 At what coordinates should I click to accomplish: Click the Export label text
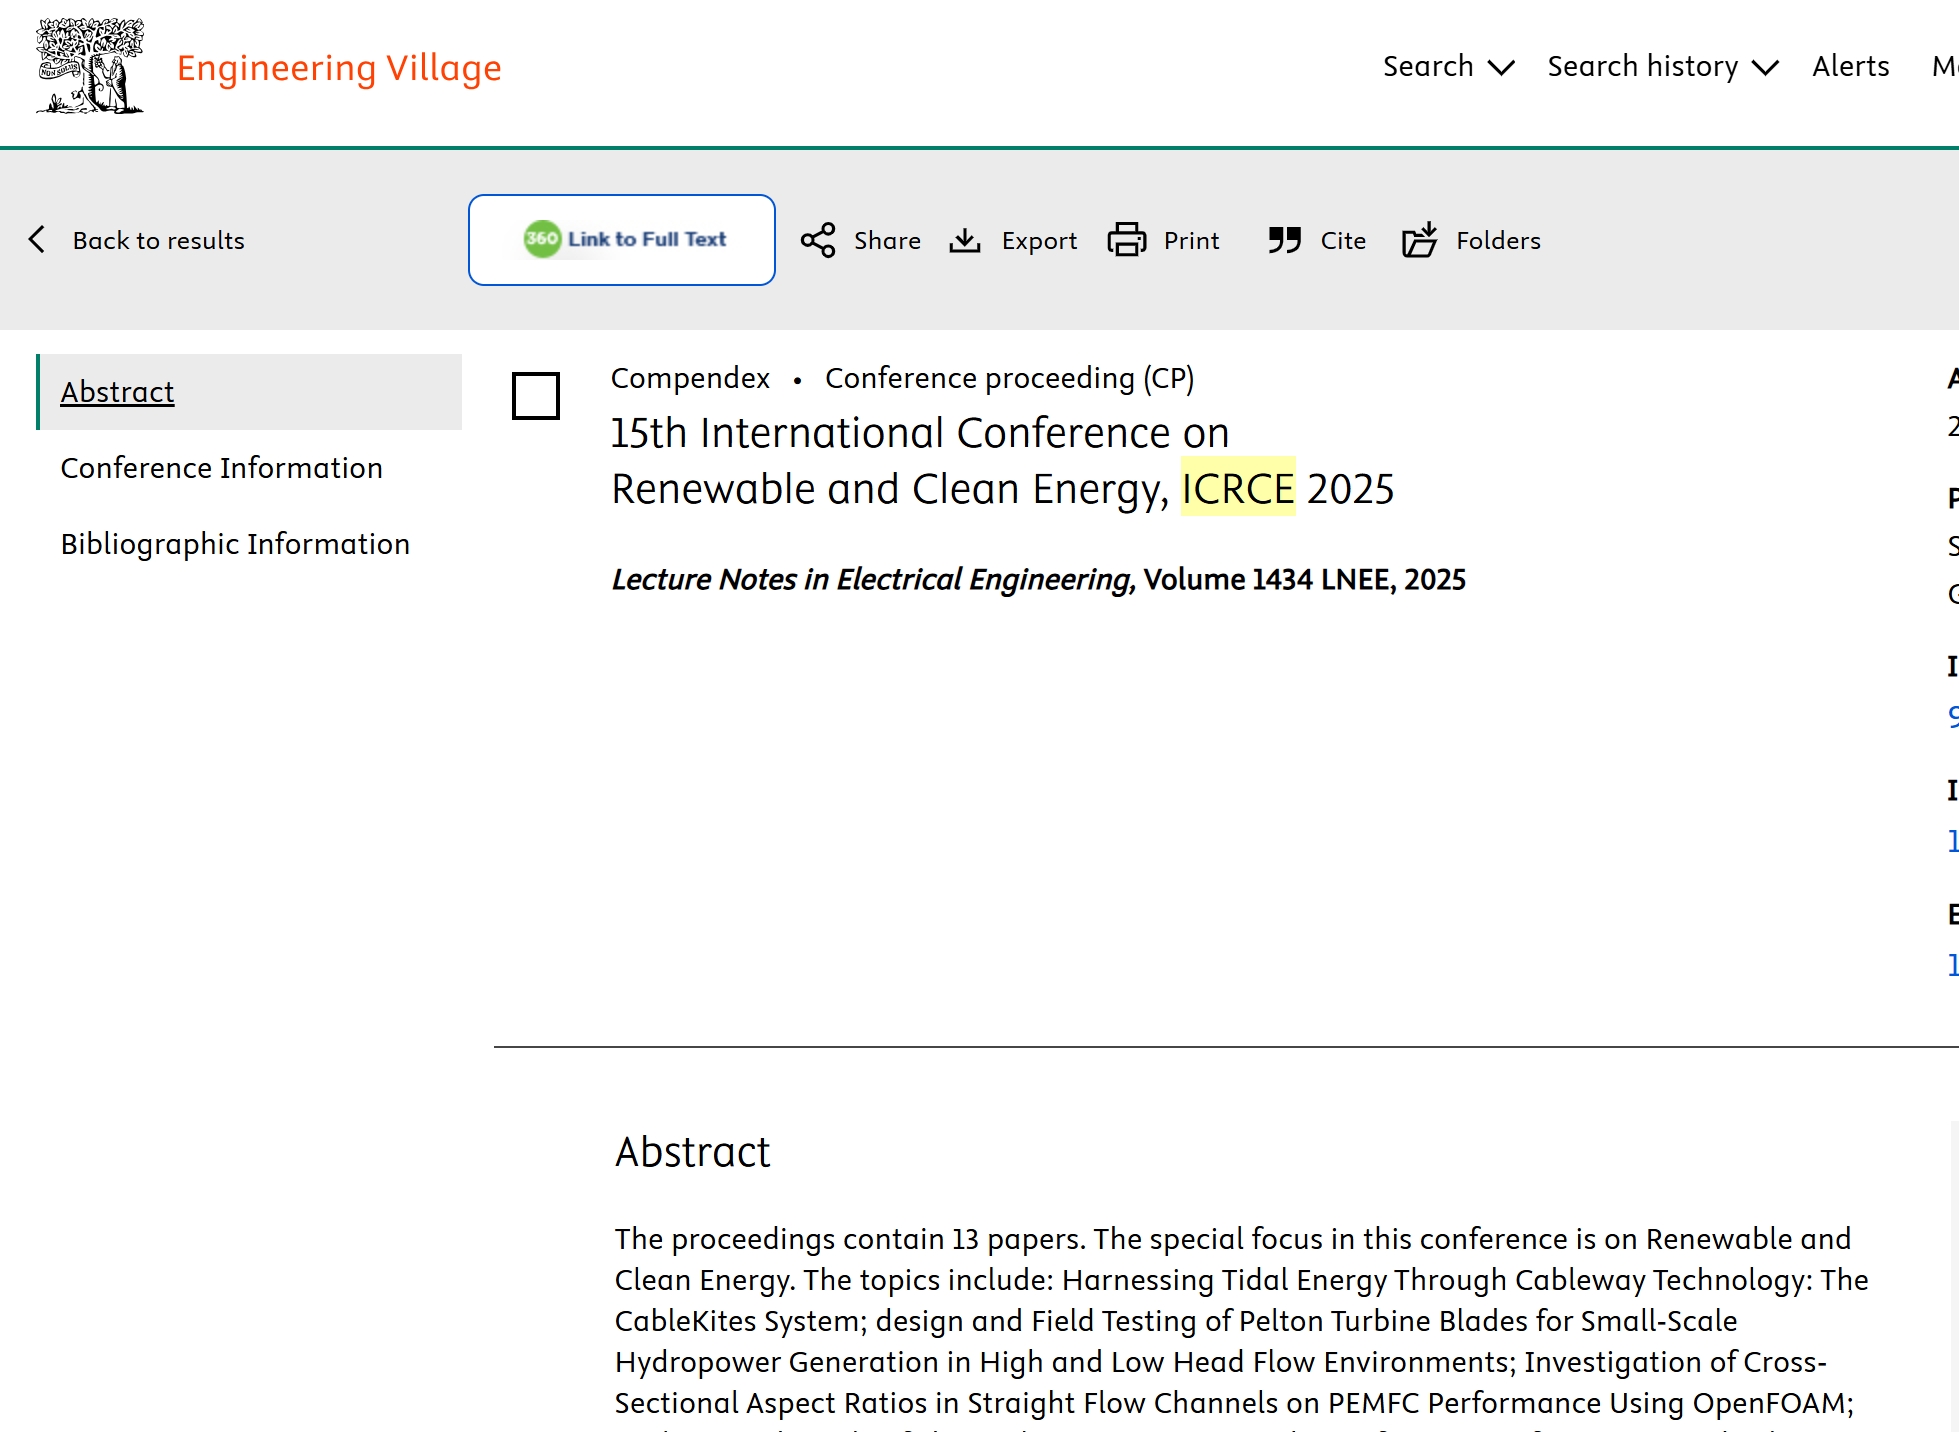point(1039,241)
